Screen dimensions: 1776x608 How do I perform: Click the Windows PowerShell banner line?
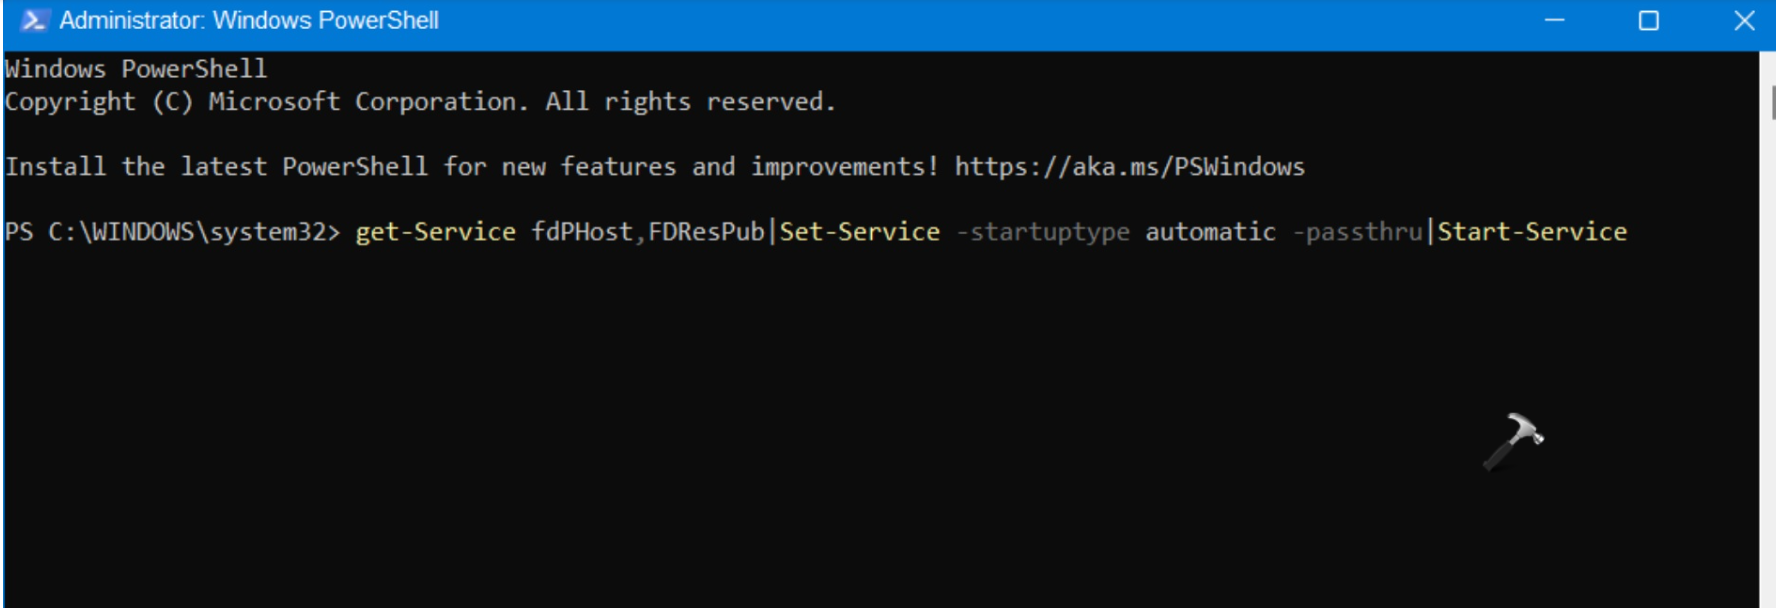click(136, 69)
